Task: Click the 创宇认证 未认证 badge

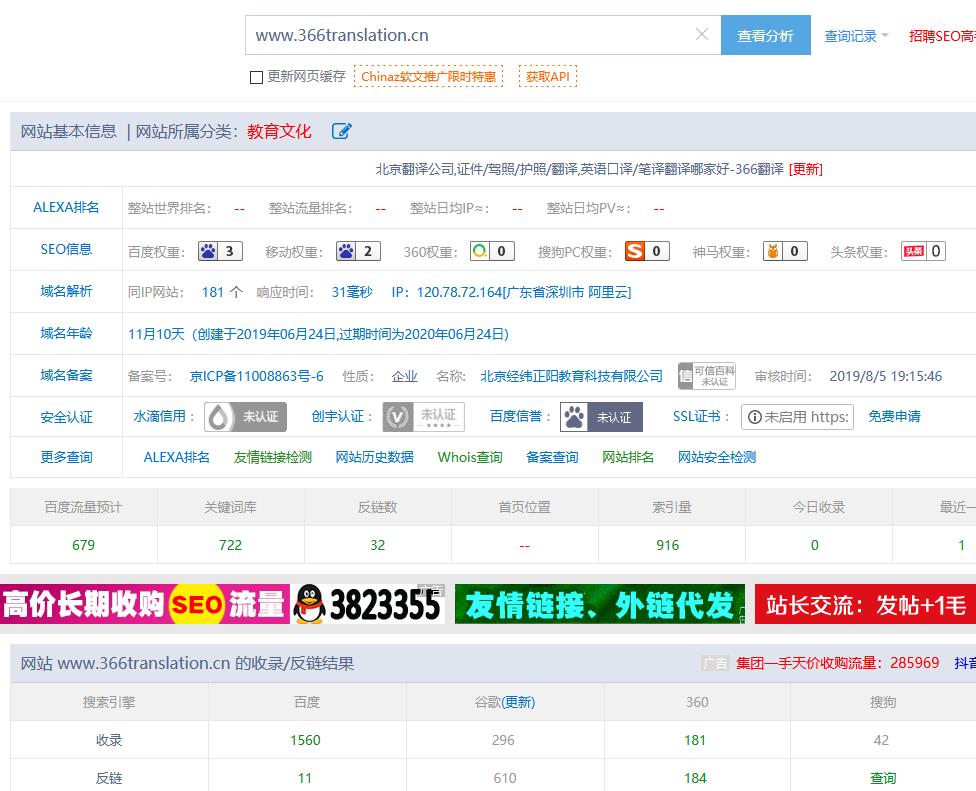Action: click(x=423, y=417)
